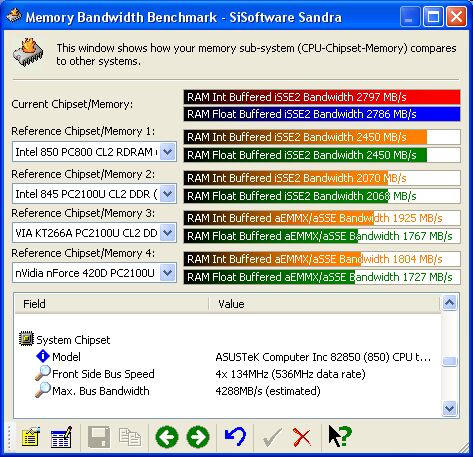The width and height of the screenshot is (473, 457).
Task: Open Reference Chipset/Memory 2 dropdown arrow
Action: tap(168, 194)
